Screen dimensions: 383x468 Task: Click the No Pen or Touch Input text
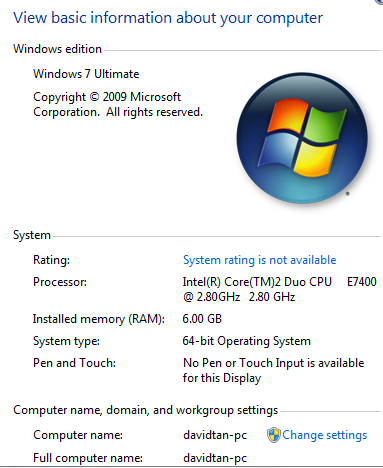click(x=273, y=370)
